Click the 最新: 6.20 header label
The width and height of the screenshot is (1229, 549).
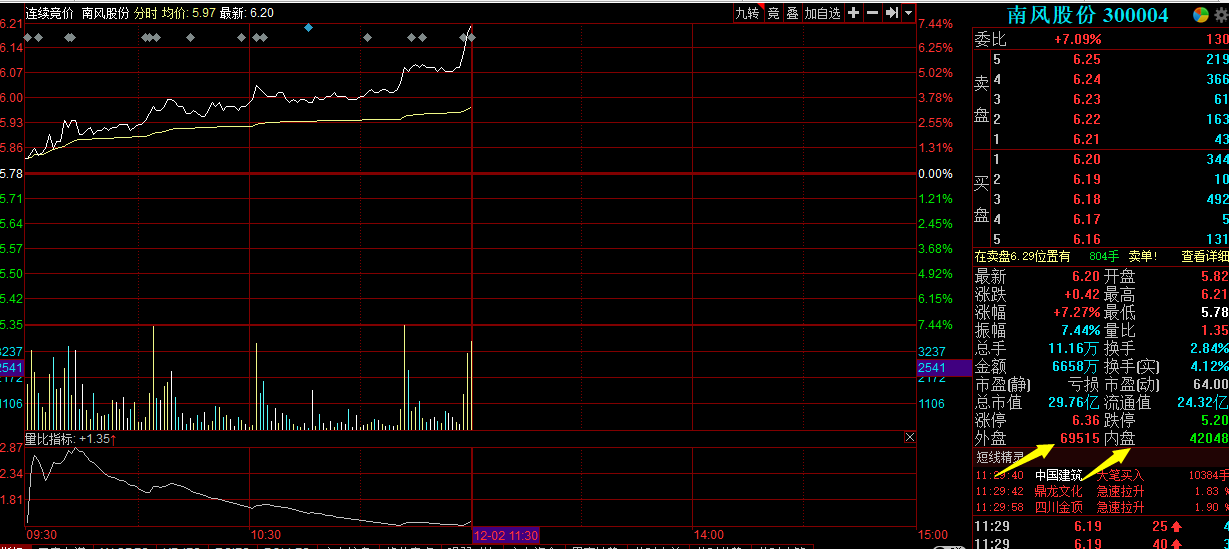click(x=246, y=13)
